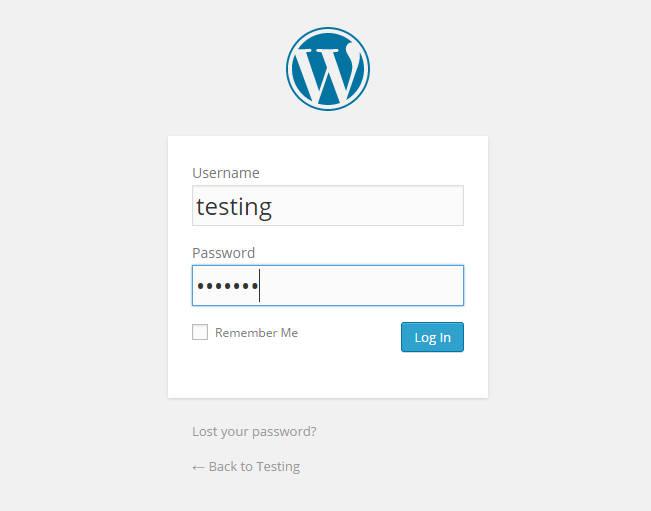Click the left arrow before Back to Testing
The width and height of the screenshot is (651, 511).
coord(198,467)
